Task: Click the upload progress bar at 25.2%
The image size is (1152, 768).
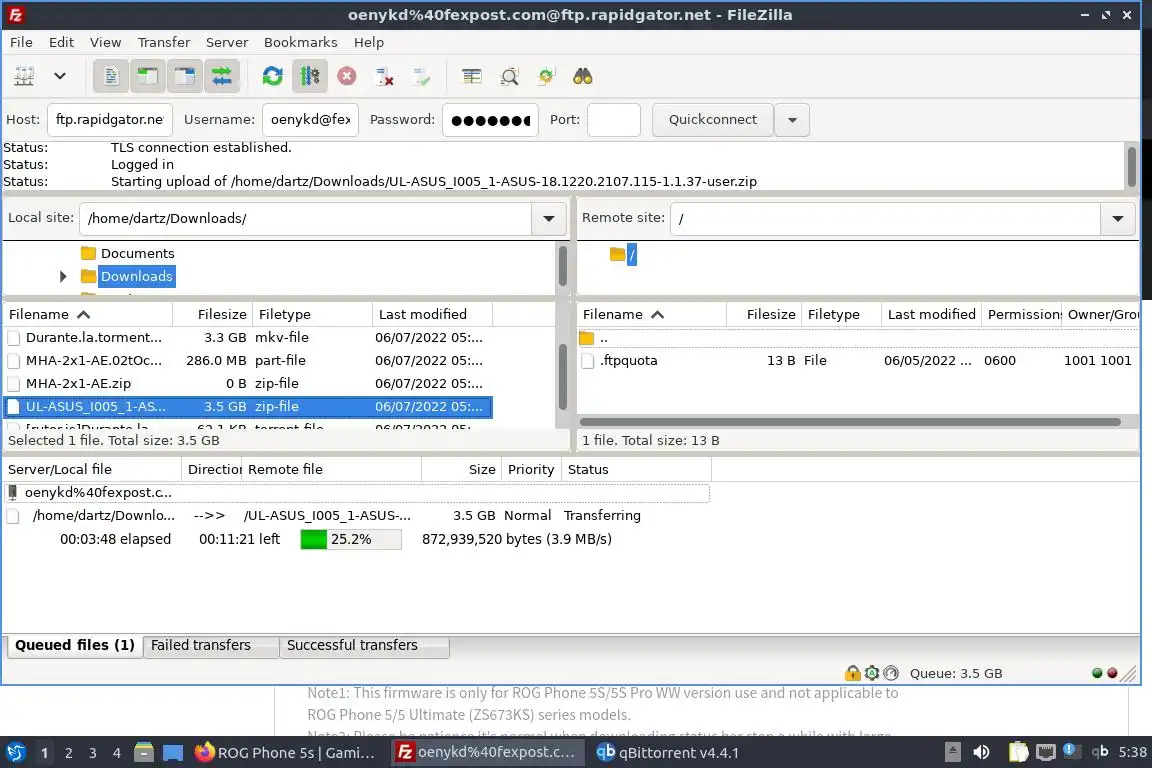Action: click(351, 539)
